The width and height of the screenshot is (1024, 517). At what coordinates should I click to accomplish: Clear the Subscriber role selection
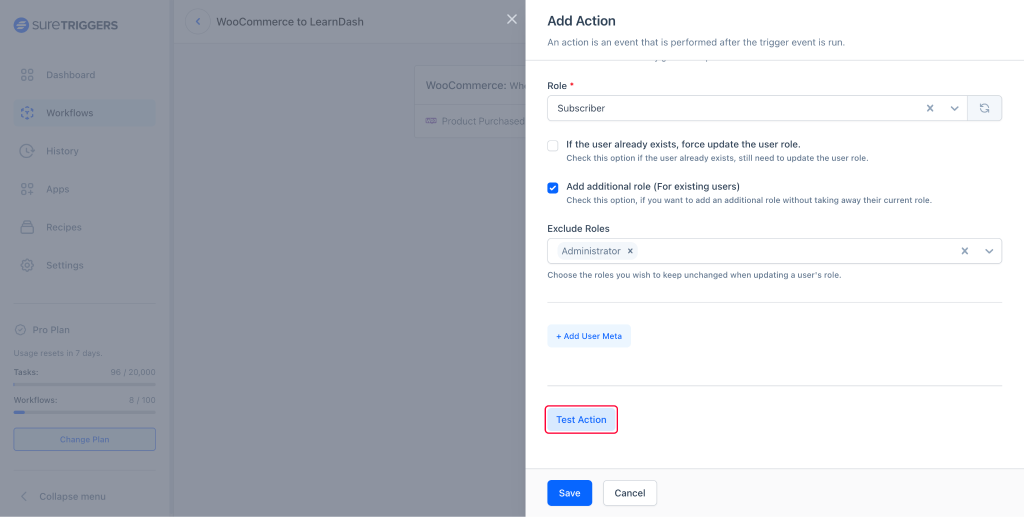(930, 108)
